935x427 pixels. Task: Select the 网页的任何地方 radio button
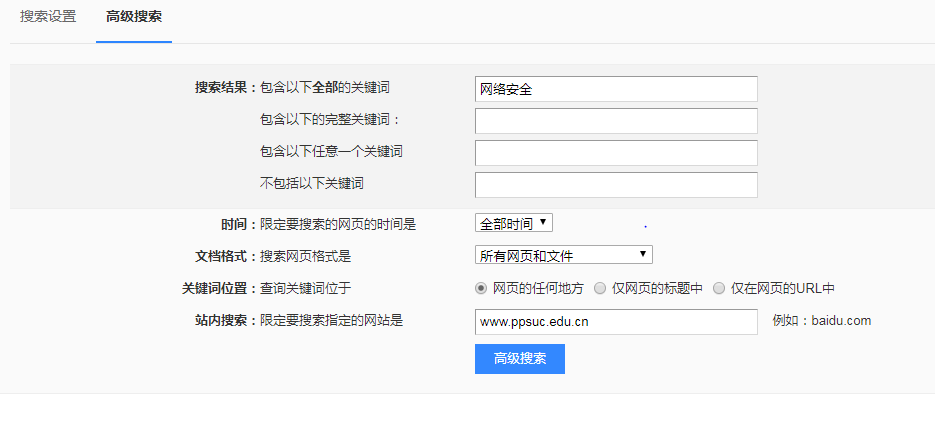pos(481,288)
